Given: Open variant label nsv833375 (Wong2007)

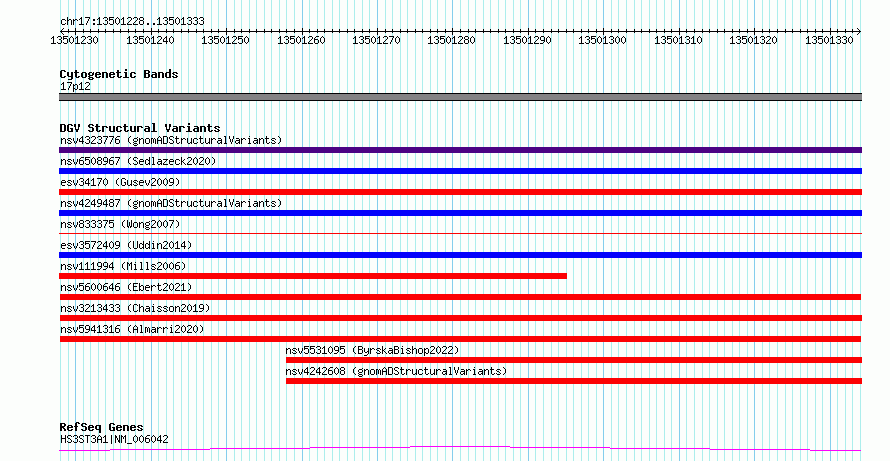Looking at the screenshot, I should 120,224.
